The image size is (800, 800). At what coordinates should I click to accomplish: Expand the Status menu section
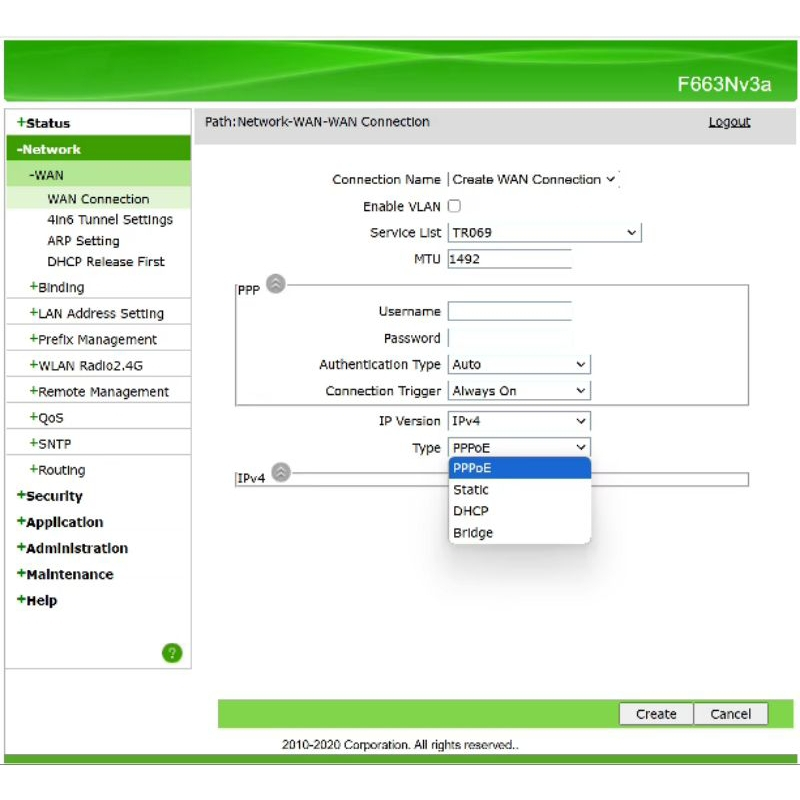47,123
